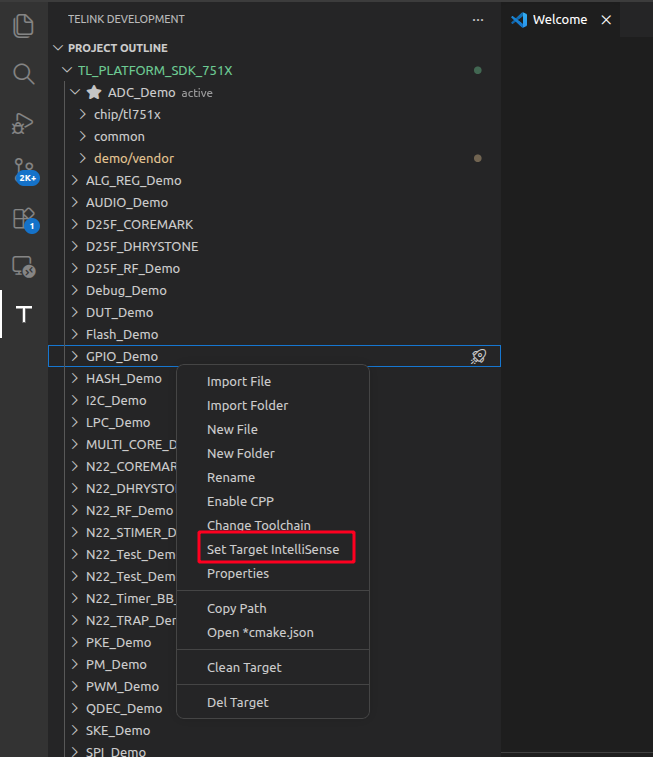Expand the GPIO_Demo target
The image size is (653, 757).
[75, 356]
